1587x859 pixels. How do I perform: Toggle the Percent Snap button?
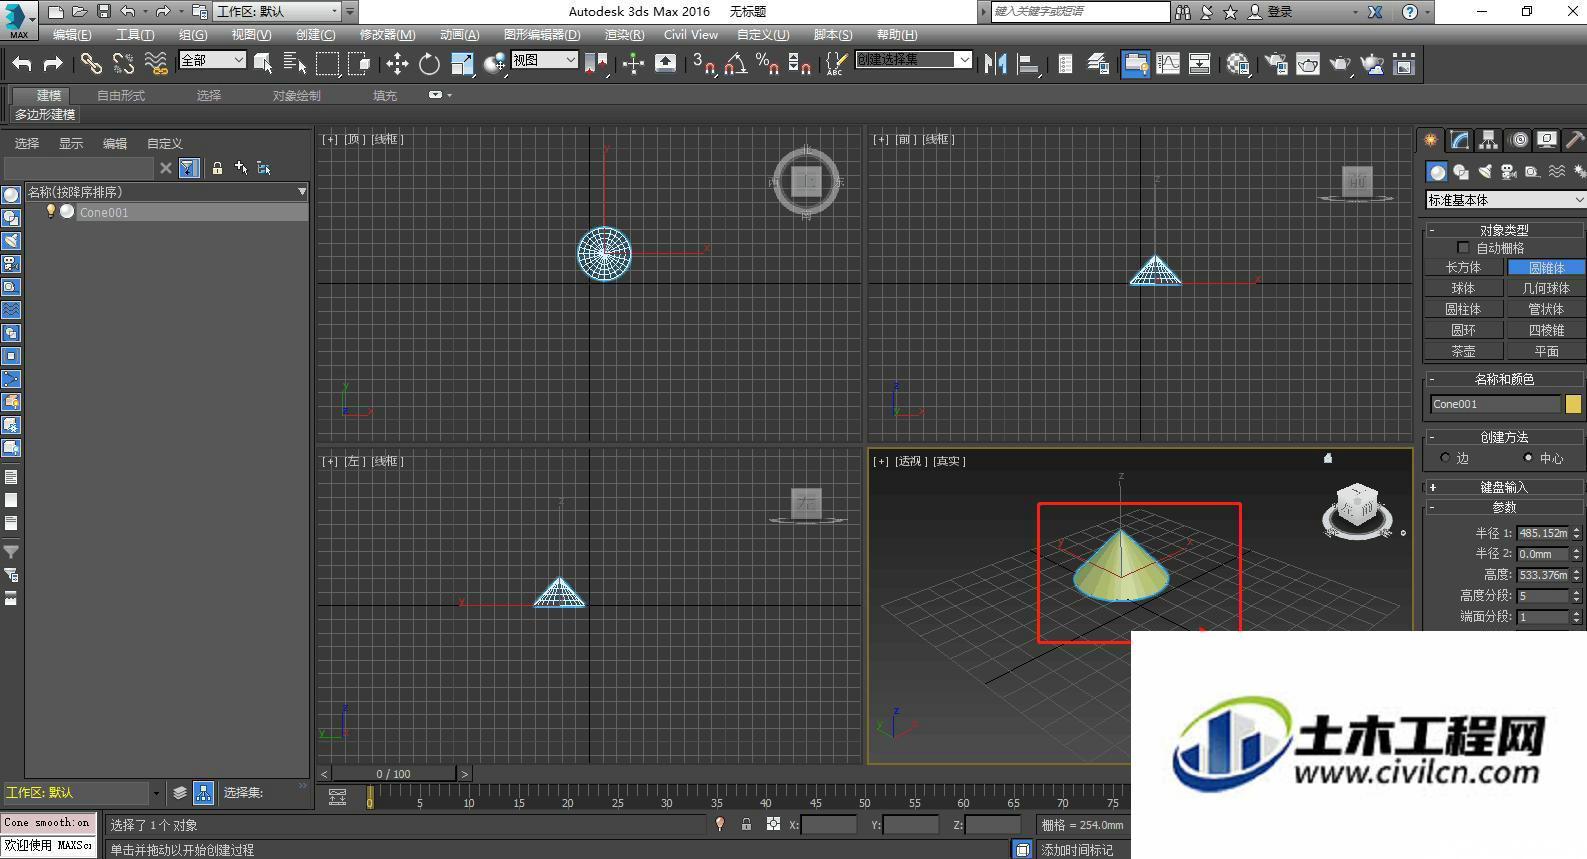point(767,64)
